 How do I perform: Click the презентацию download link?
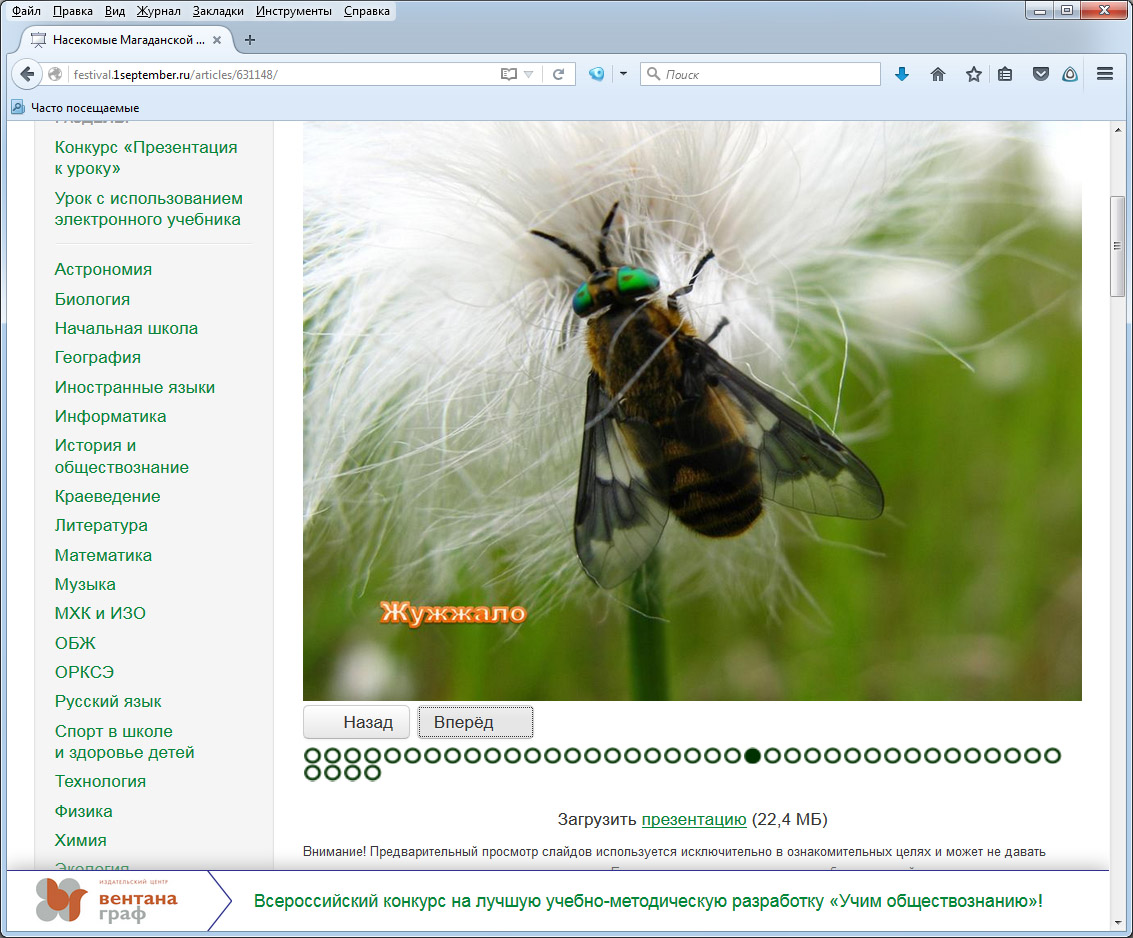[x=693, y=820]
